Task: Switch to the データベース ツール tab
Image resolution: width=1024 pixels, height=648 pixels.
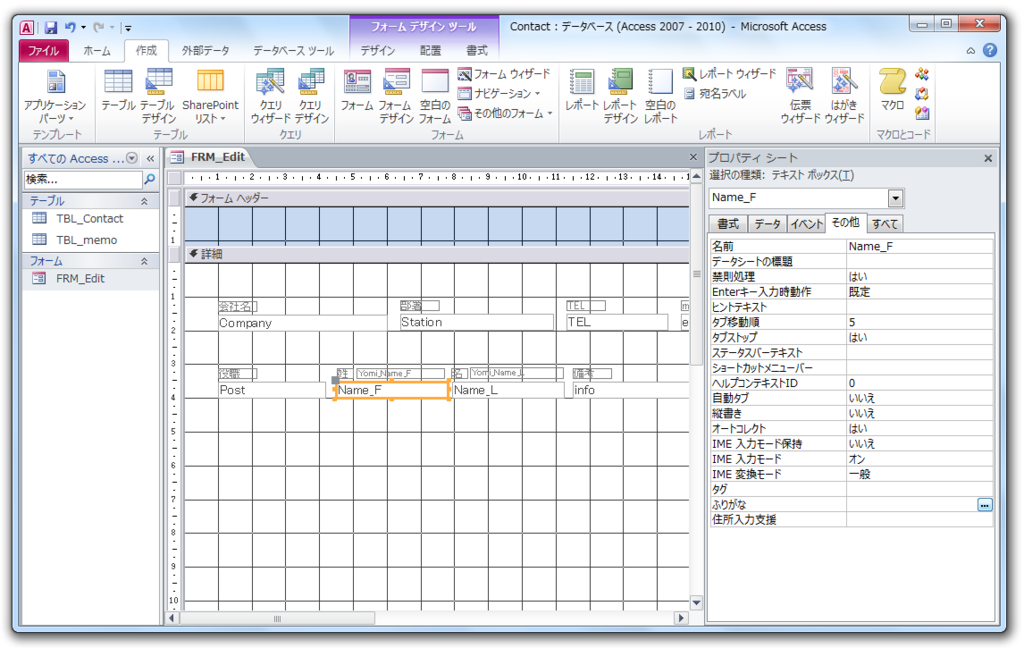Action: pyautogui.click(x=293, y=50)
